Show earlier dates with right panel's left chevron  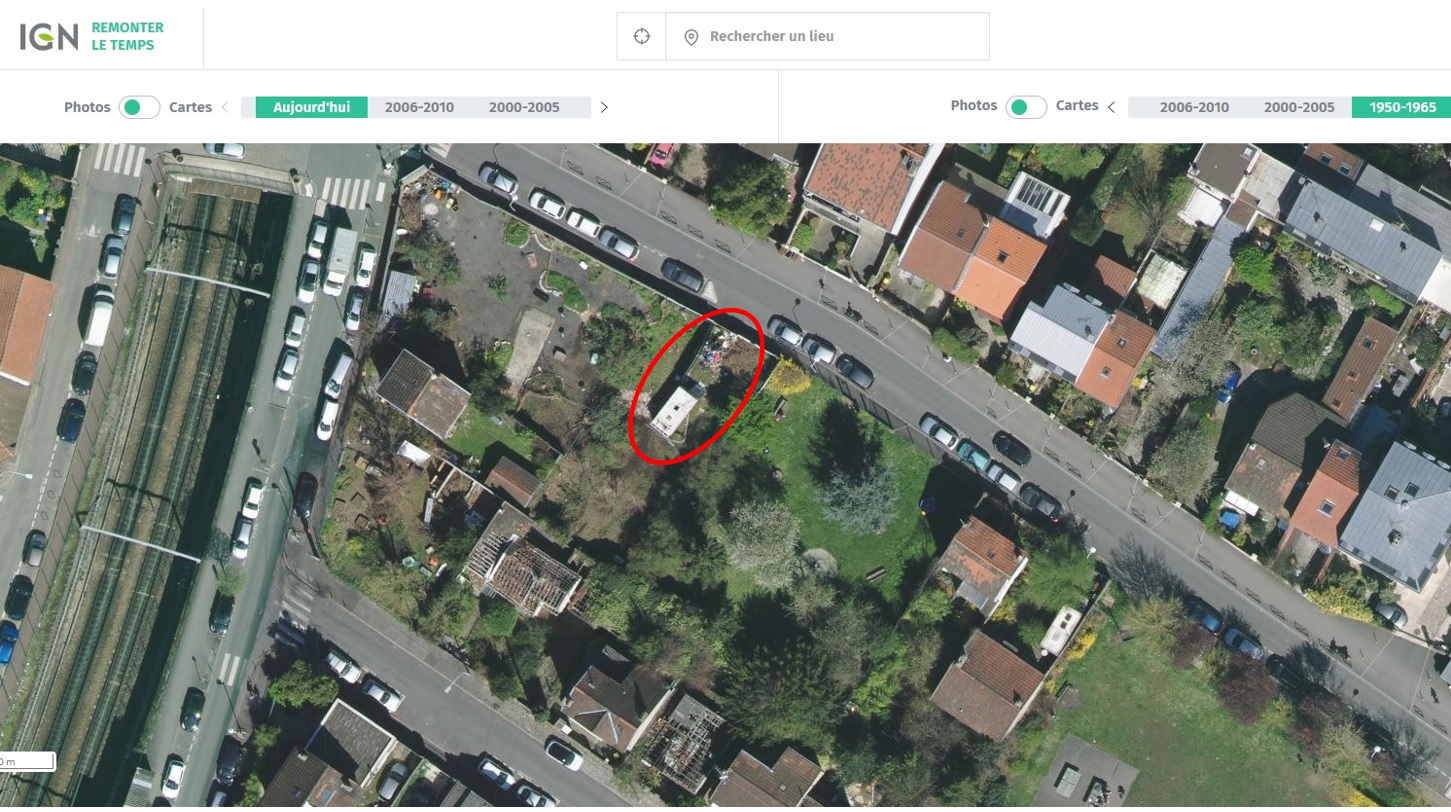(1111, 107)
